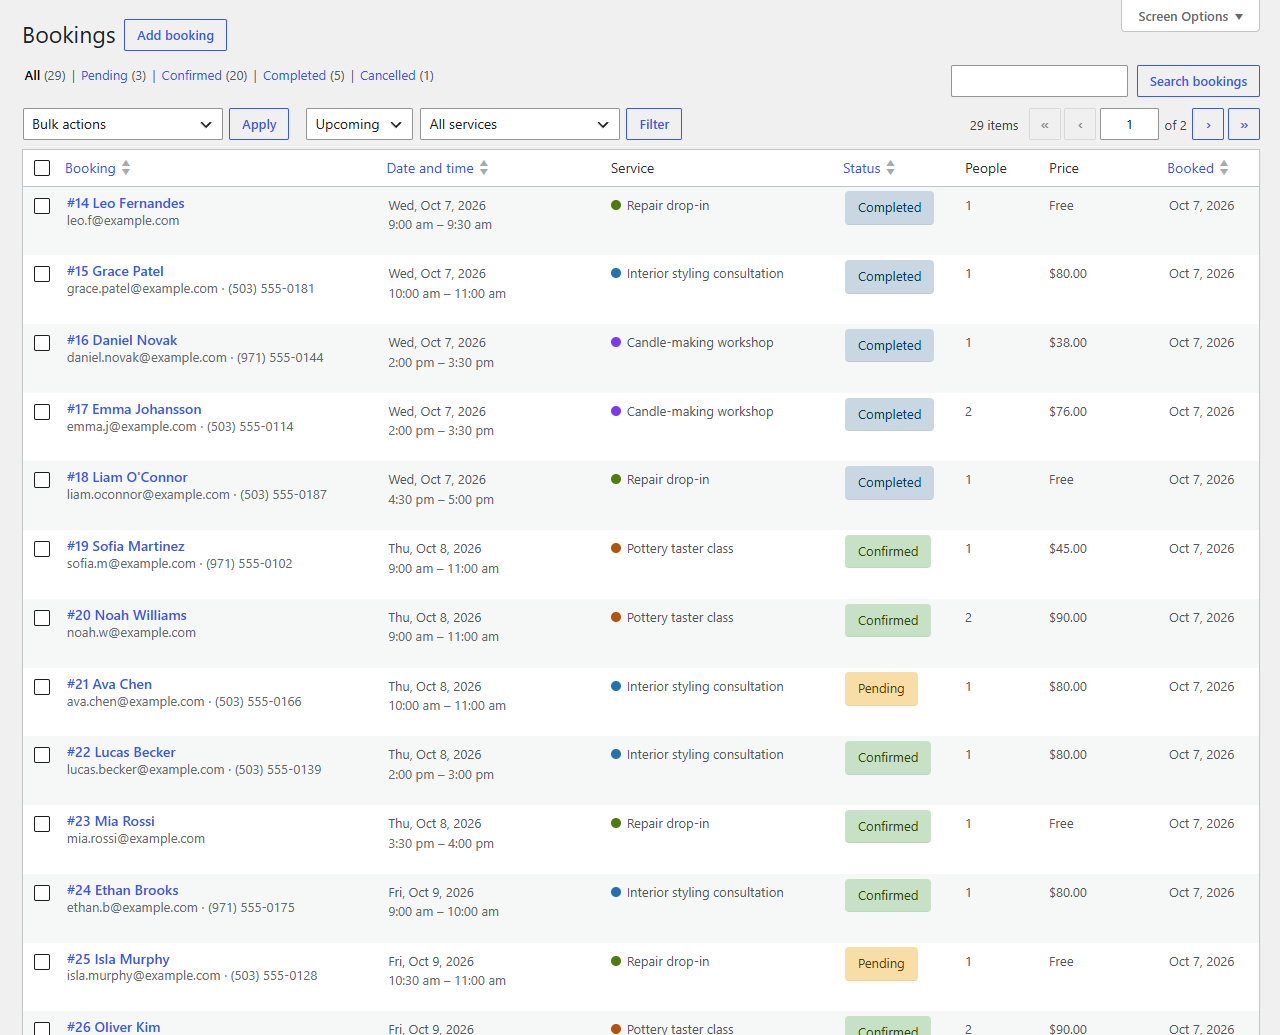Click the Booked column sort arrows
Image resolution: width=1280 pixels, height=1035 pixels.
point(1224,168)
